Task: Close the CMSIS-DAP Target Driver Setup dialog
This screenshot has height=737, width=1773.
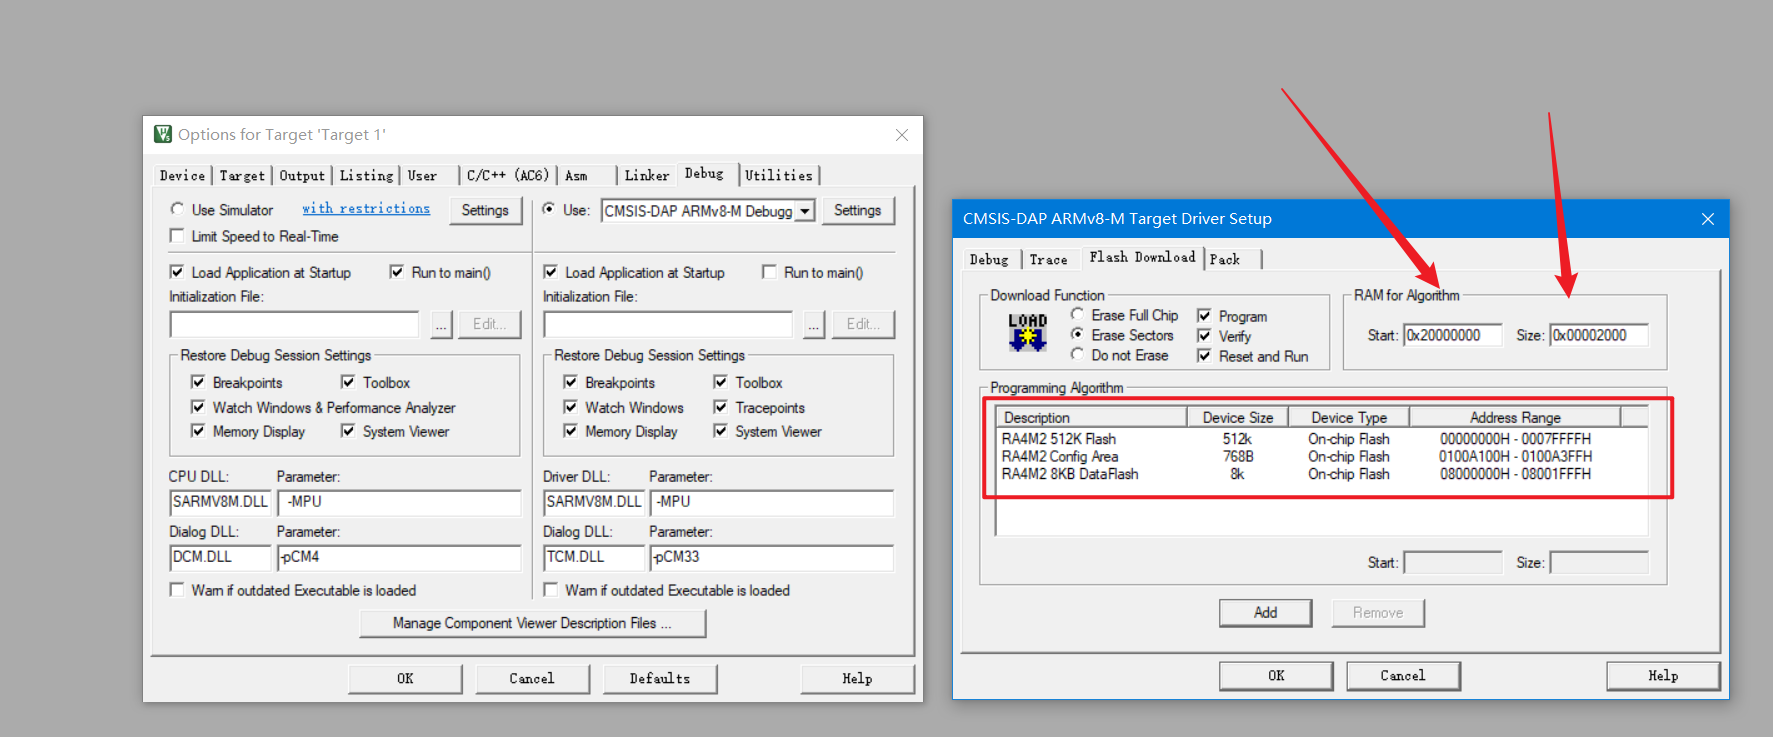Action: pos(1708,219)
